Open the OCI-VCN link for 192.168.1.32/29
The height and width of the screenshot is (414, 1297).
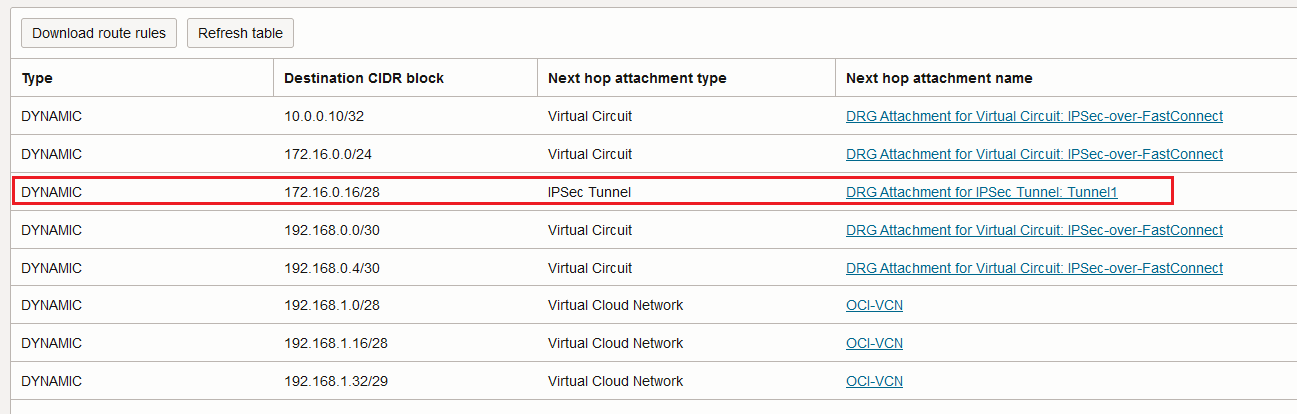874,382
